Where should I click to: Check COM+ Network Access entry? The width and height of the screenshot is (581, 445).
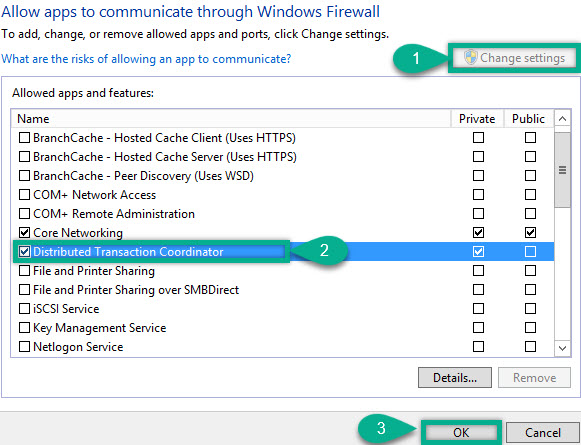tap(24, 195)
